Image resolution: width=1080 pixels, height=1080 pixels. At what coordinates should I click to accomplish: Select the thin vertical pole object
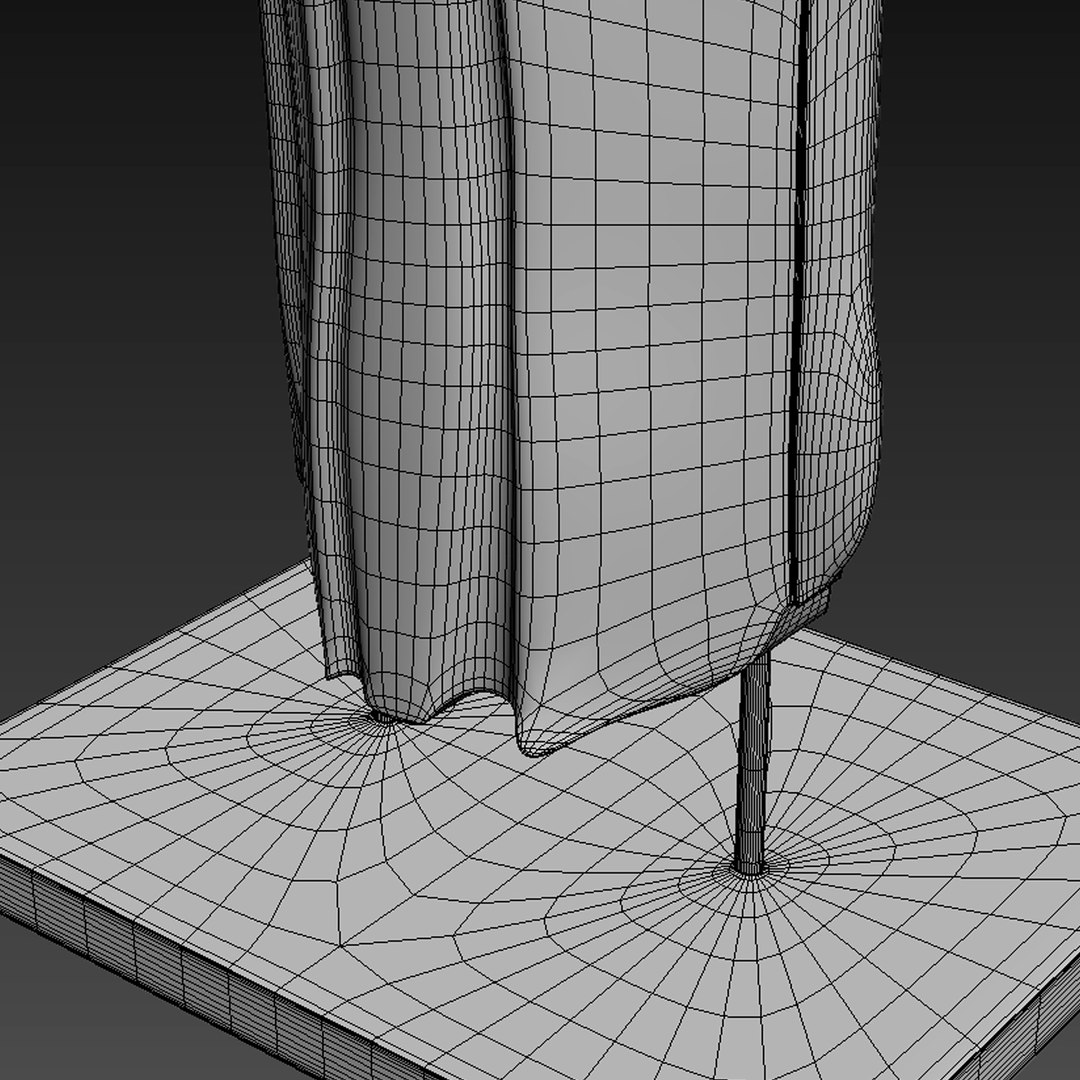tap(753, 765)
